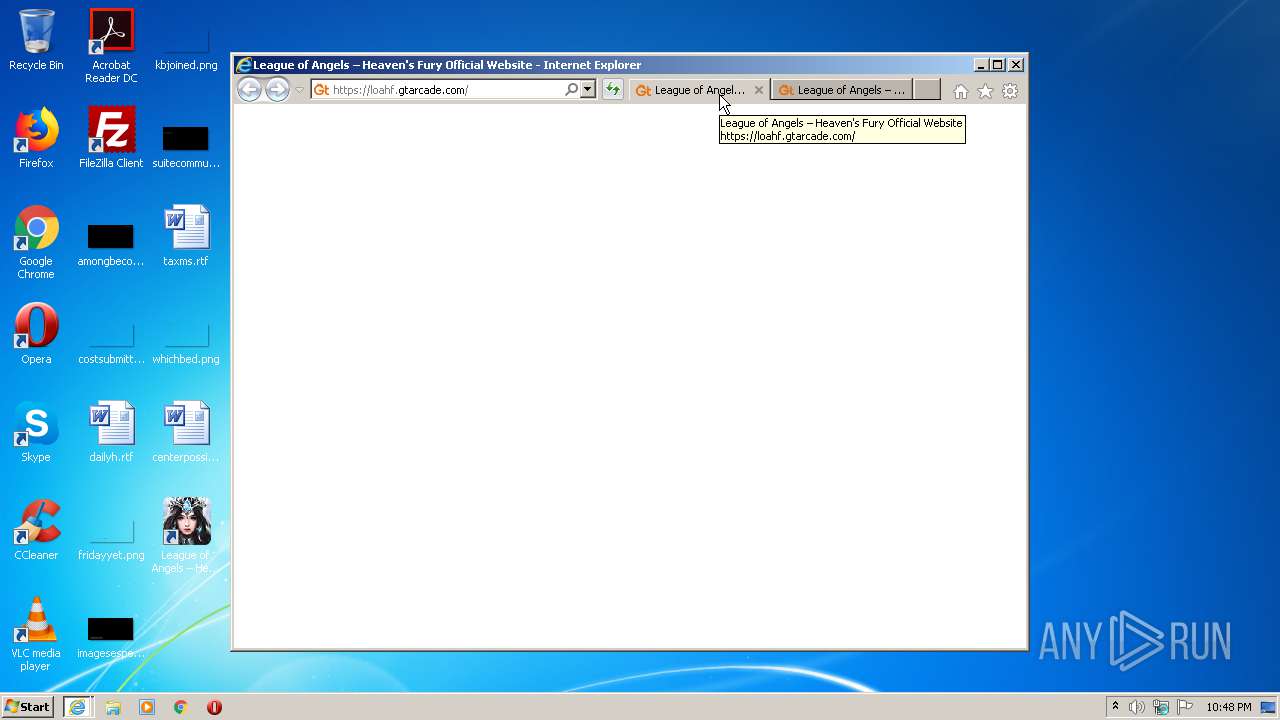Launch CCleaner desktop shortcut
Viewport: 1280px width, 720px height.
pos(36,530)
